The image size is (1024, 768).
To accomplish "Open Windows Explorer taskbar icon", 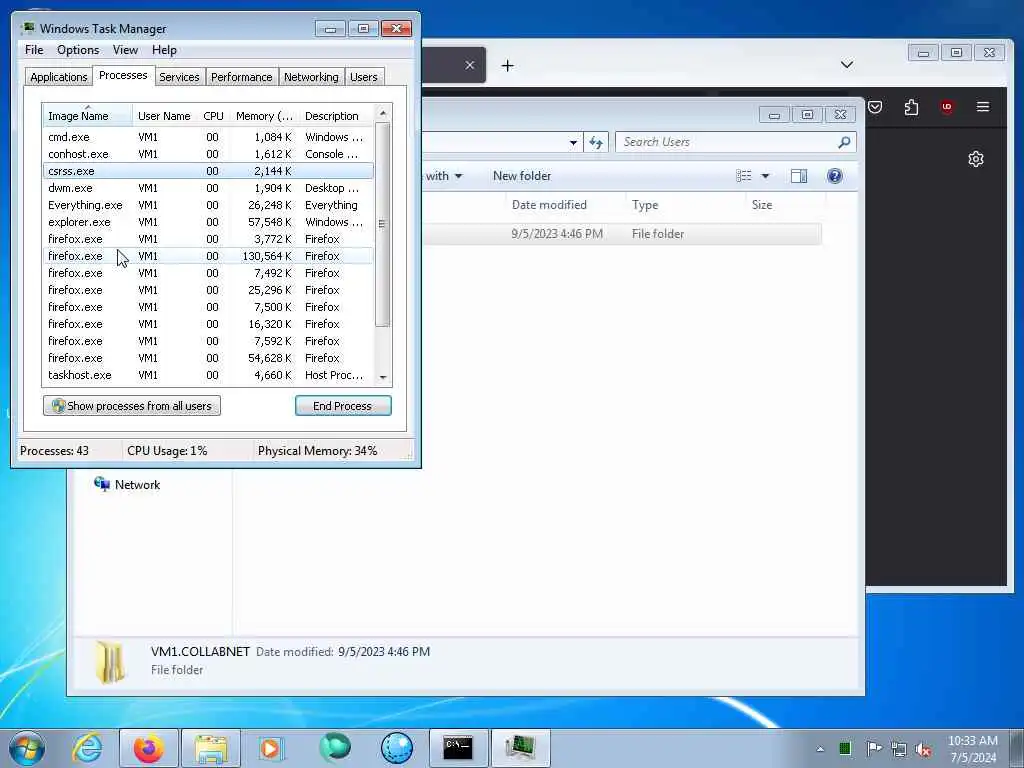I will click(x=210, y=748).
